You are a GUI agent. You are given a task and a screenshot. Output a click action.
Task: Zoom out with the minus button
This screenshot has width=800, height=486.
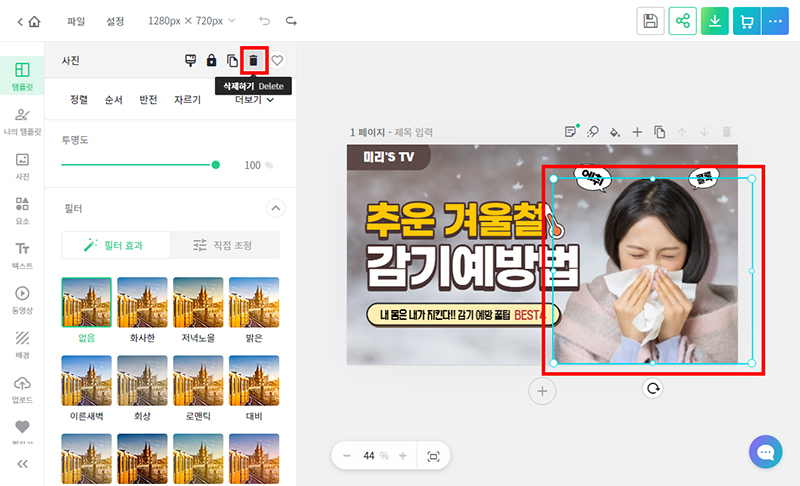pyautogui.click(x=347, y=456)
